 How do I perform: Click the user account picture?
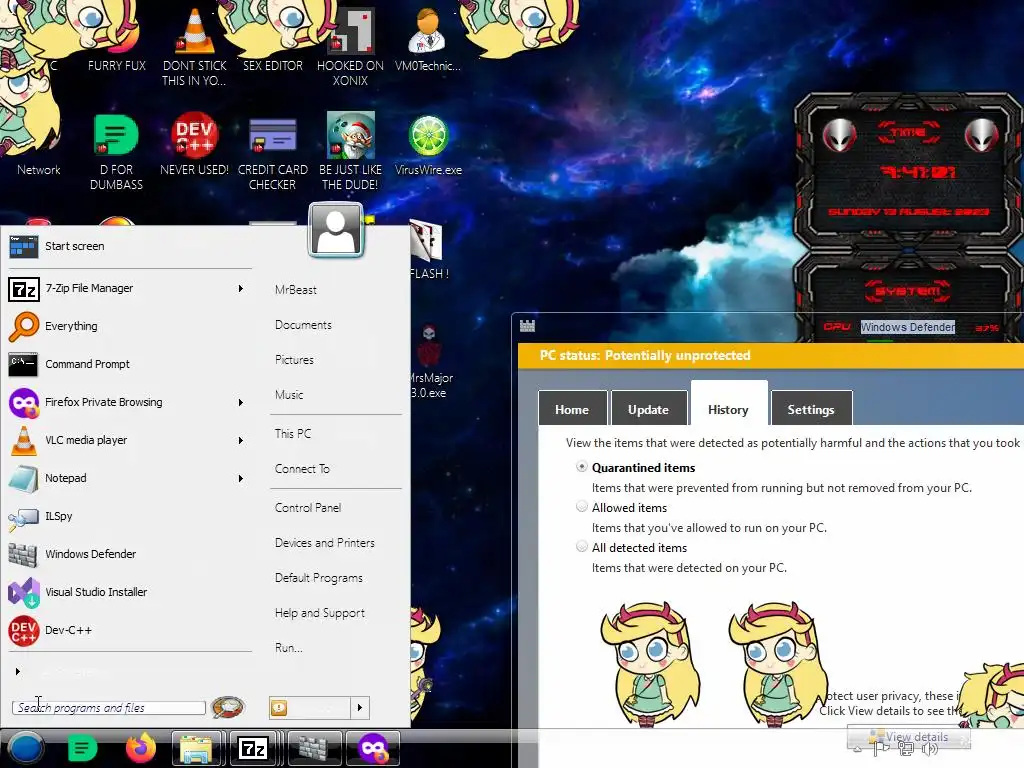pyautogui.click(x=336, y=230)
